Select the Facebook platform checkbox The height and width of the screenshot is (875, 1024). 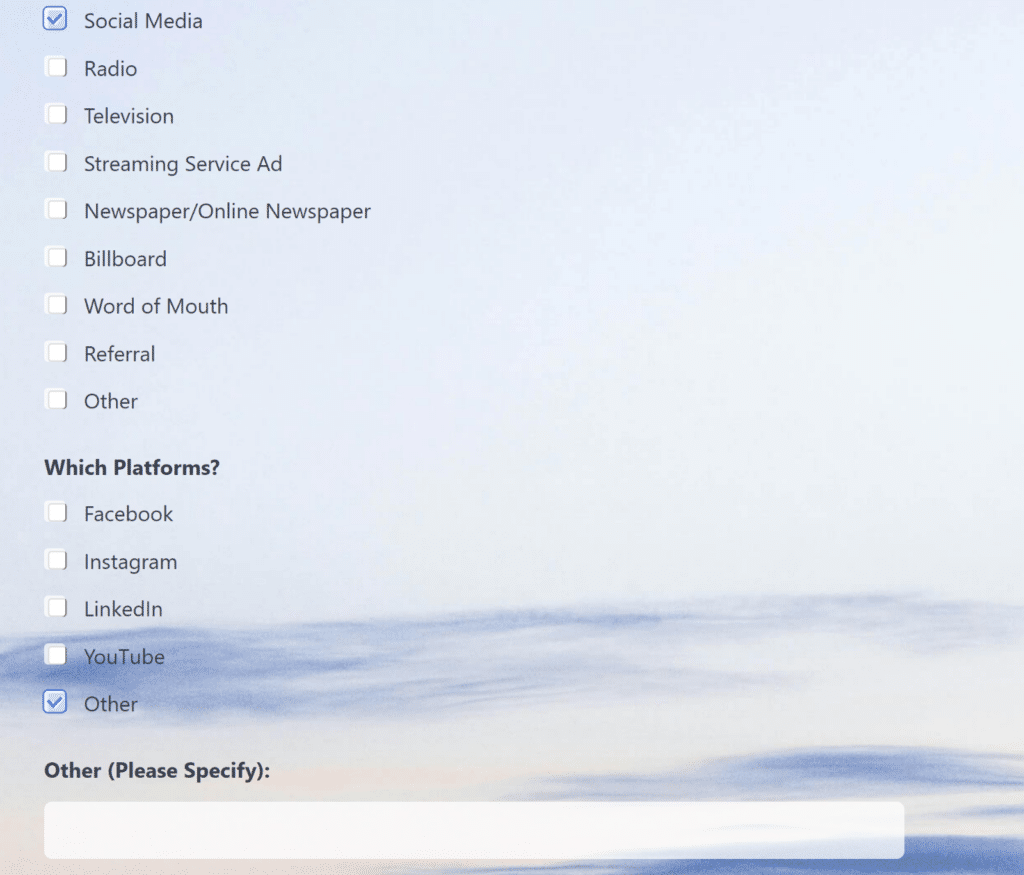[56, 512]
